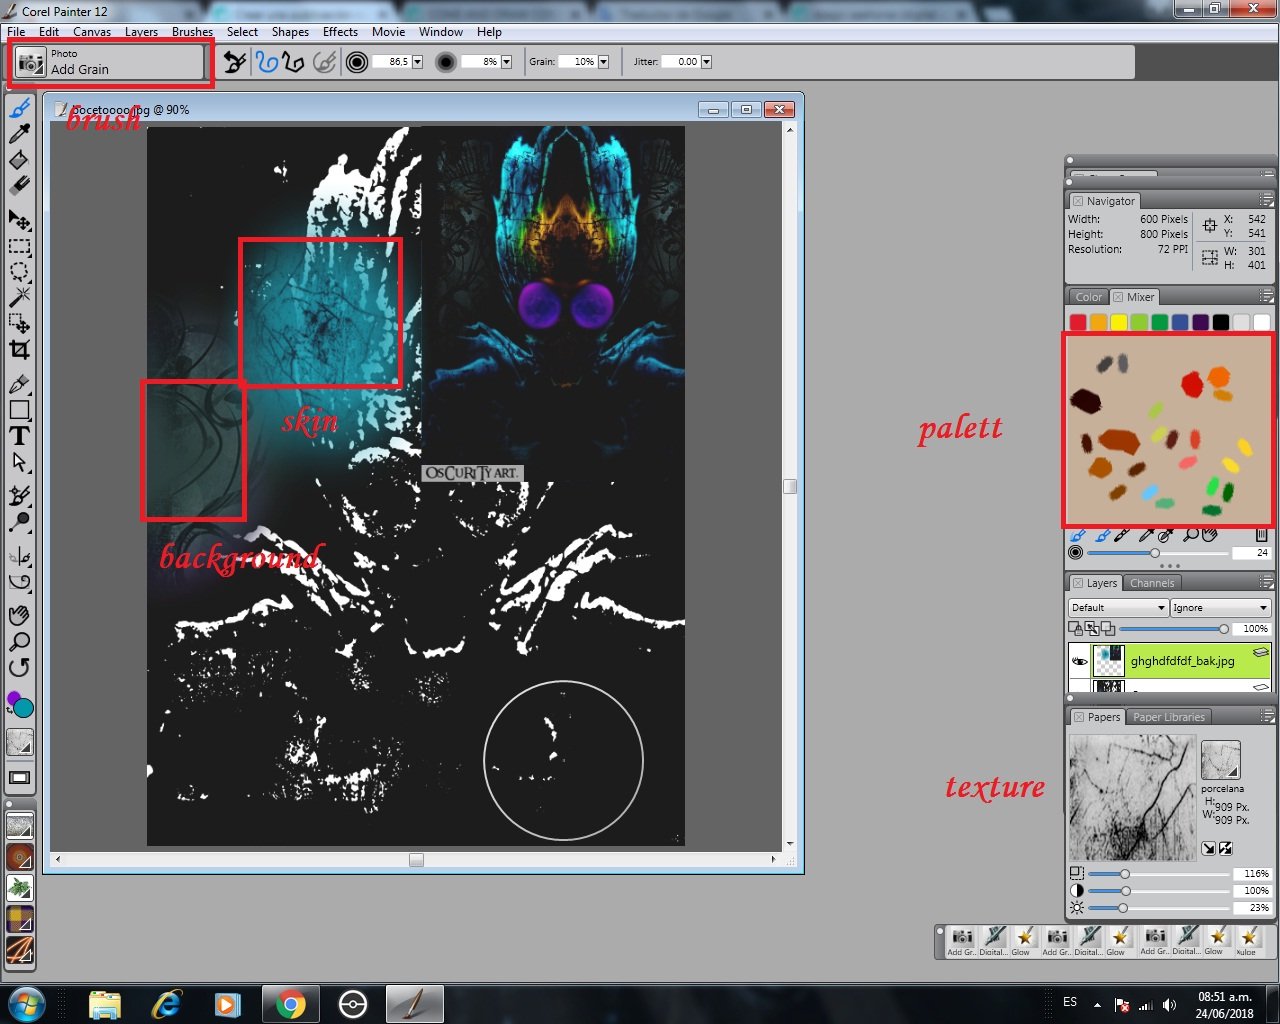Close the Papers panel checkbox
This screenshot has height=1024, width=1280.
[x=1079, y=717]
